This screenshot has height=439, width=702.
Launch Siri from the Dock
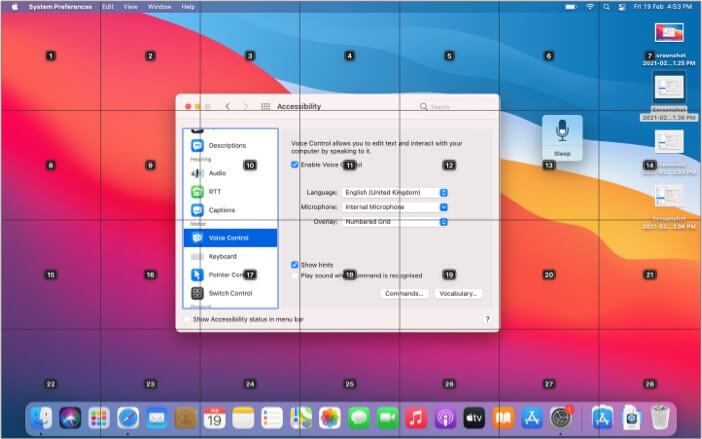[70, 418]
